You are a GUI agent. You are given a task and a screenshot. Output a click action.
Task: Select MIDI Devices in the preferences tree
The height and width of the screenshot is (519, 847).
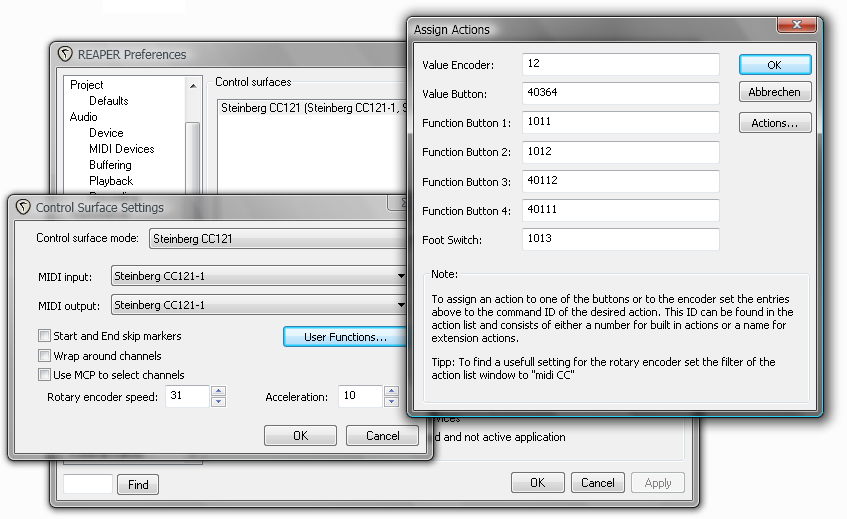122,149
